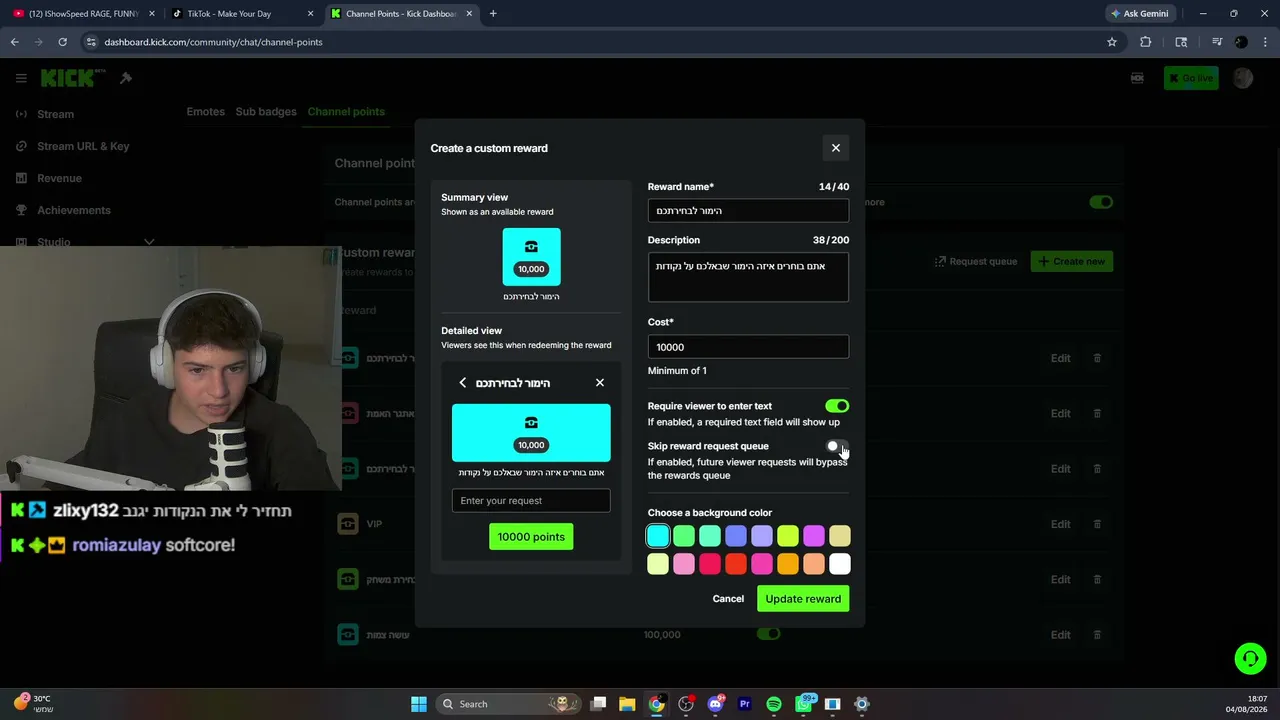Click Create new reward button
The height and width of the screenshot is (720, 1280).
1072,261
